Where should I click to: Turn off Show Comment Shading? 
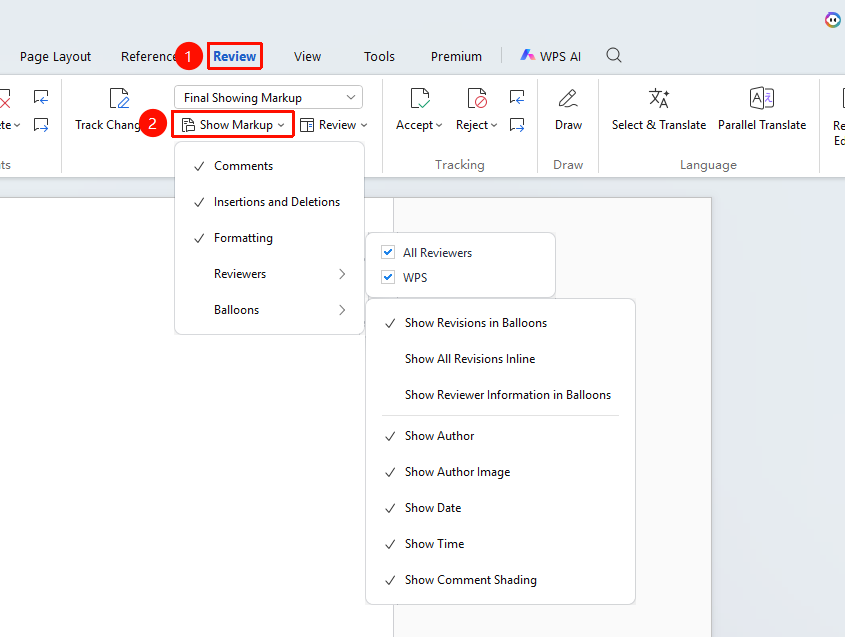[500, 580]
